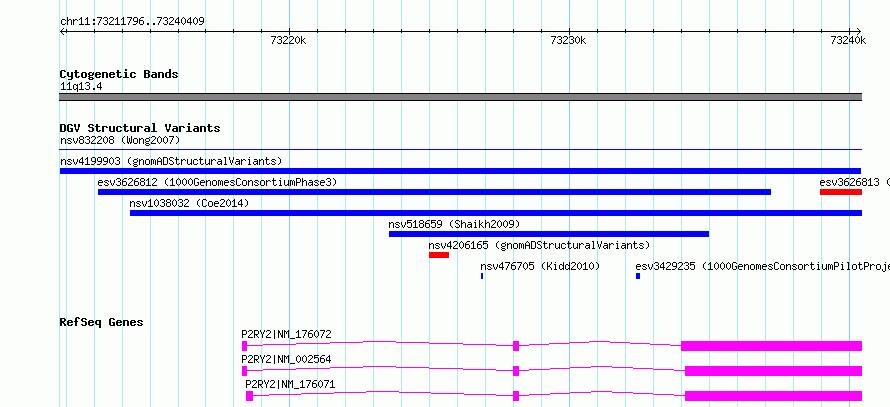Open the nsv476705 (Kidd2010) label
Screen dimensions: 890x407
540,266
